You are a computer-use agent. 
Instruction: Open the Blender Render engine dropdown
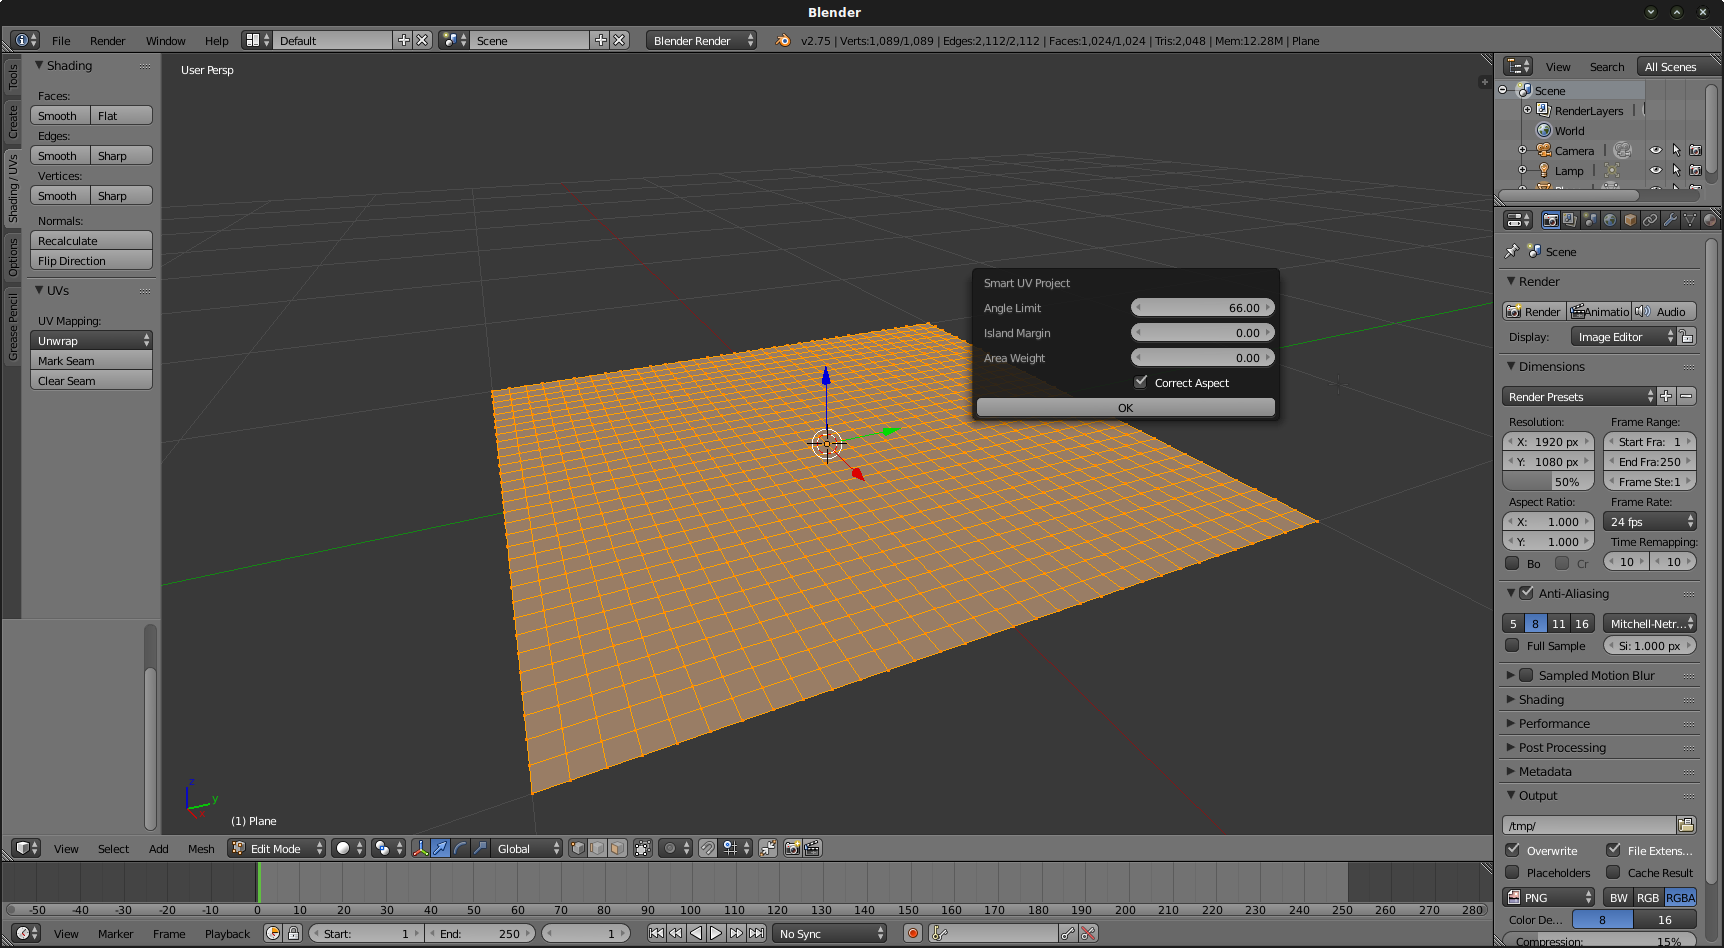tap(701, 41)
